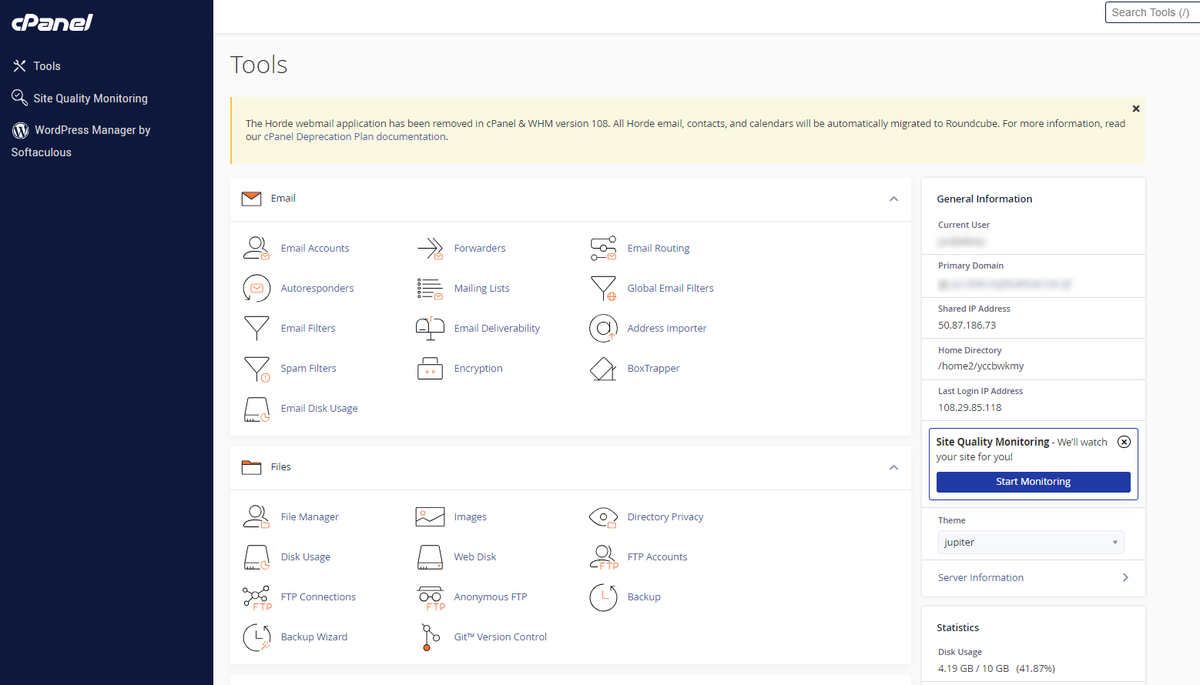Image resolution: width=1200 pixels, height=685 pixels.
Task: Select Site Quality Monitoring in sidebar
Action: click(x=79, y=98)
